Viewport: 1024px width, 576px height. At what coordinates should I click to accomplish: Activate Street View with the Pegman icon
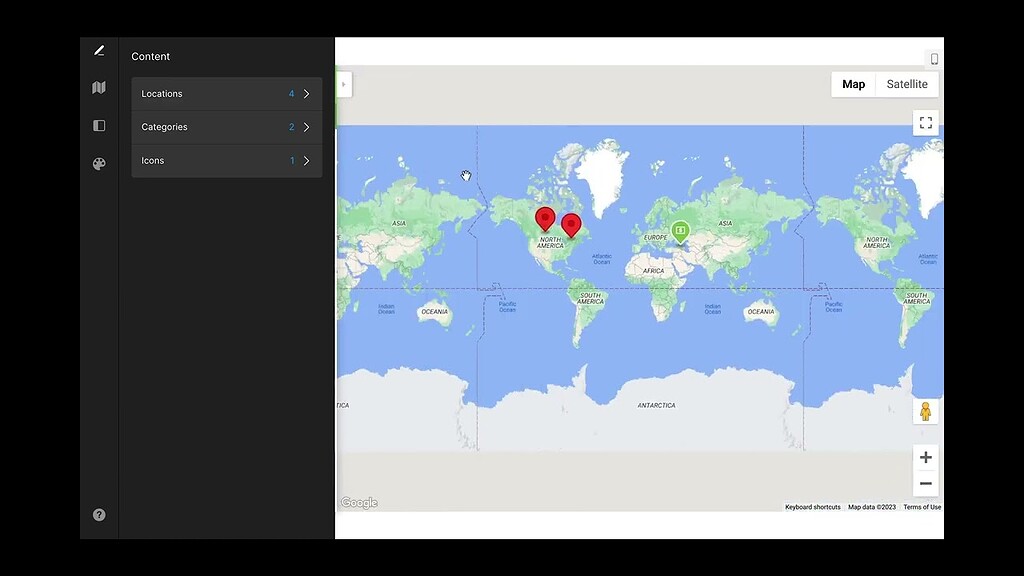925,410
